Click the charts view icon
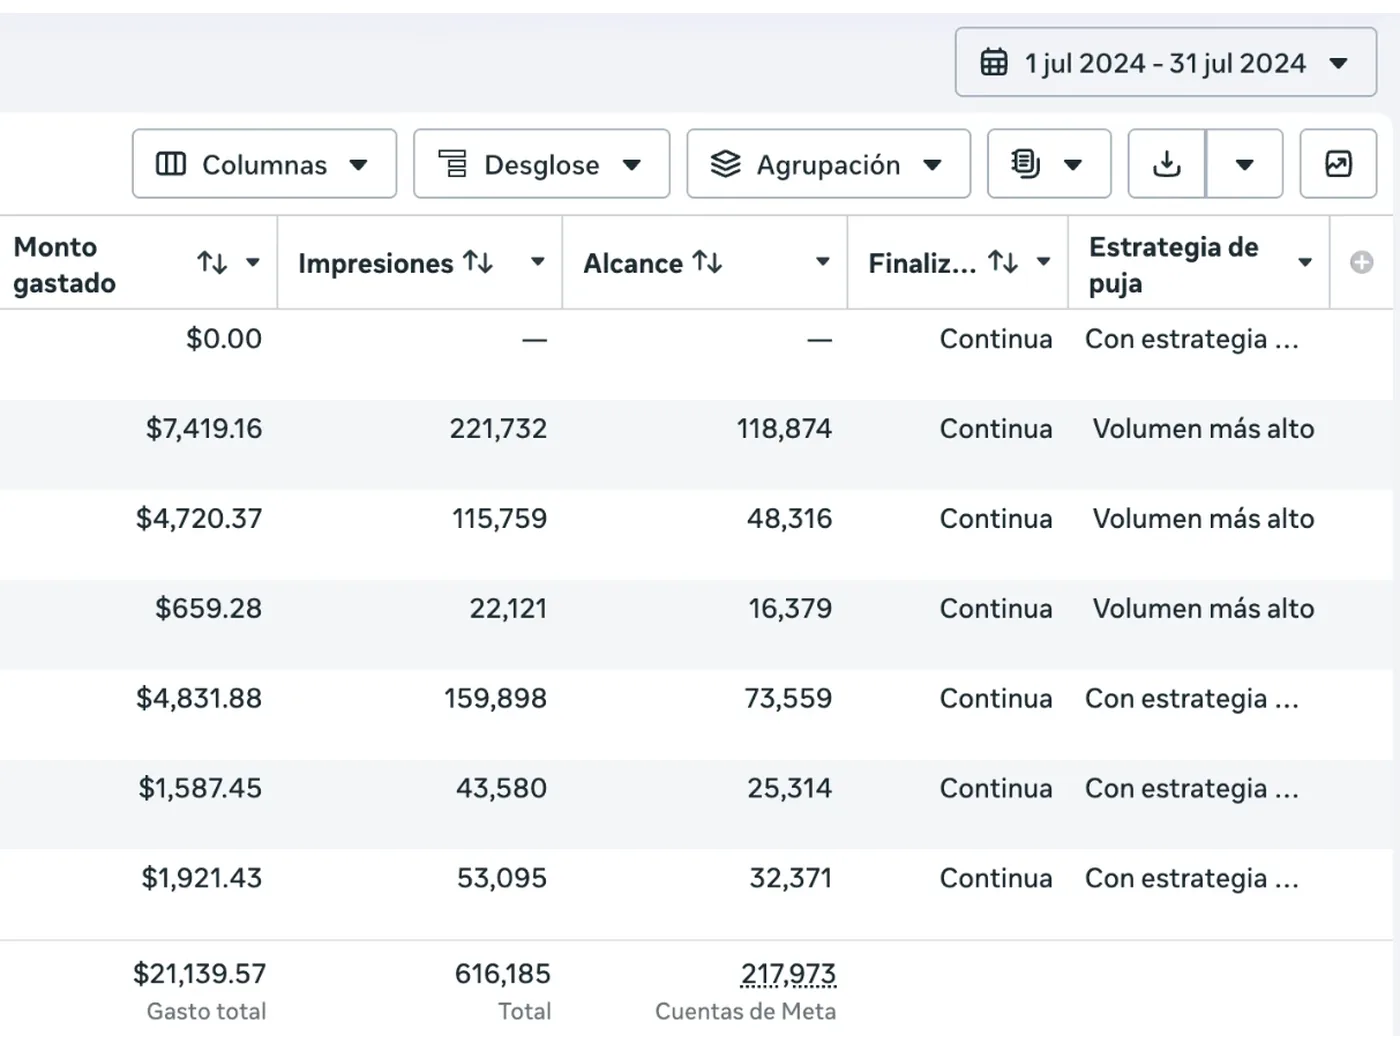The width and height of the screenshot is (1400, 1050). (x=1338, y=164)
